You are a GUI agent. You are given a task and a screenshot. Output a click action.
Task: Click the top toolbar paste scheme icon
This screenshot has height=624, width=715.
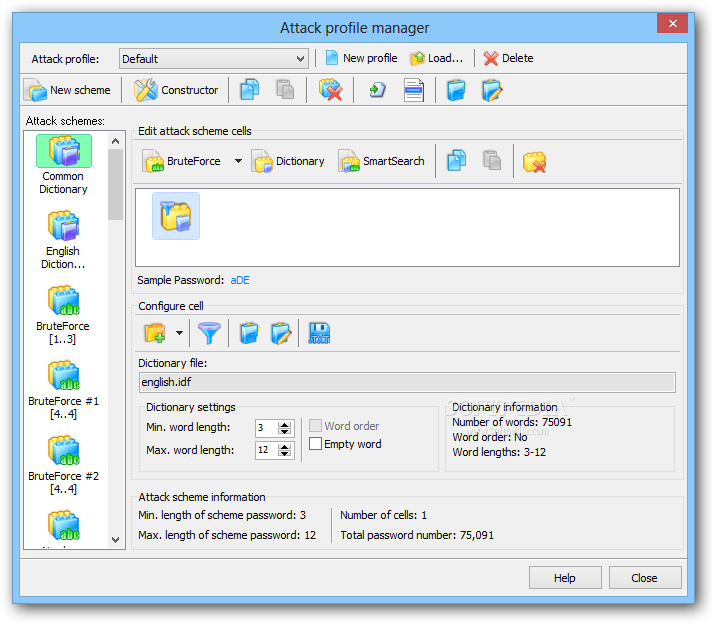tap(285, 90)
